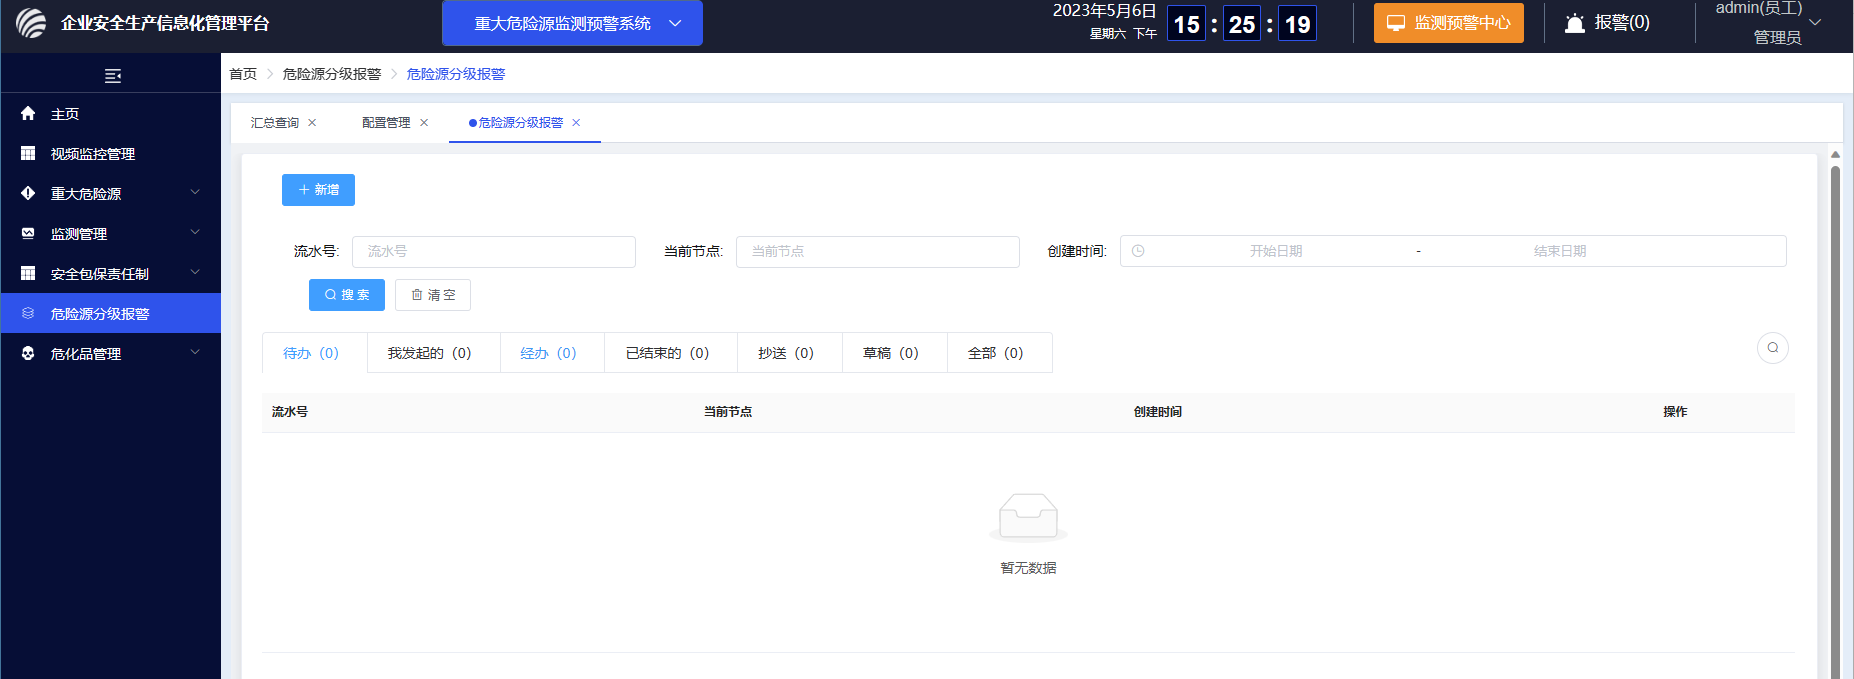
Task: Click the date 2023年5月6日 in the header
Action: pyautogui.click(x=1105, y=11)
